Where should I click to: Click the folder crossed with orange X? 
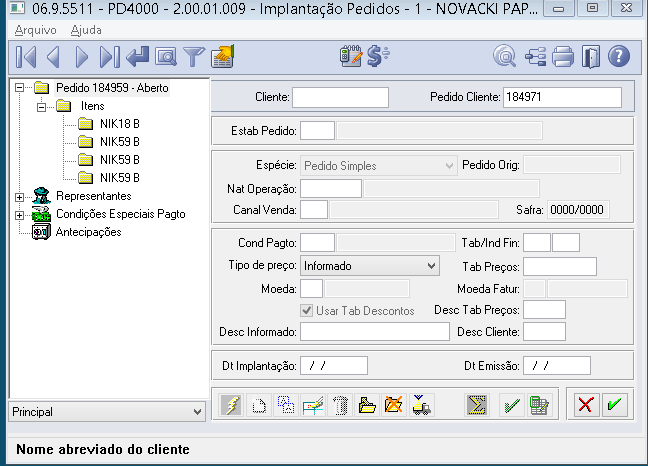(394, 405)
